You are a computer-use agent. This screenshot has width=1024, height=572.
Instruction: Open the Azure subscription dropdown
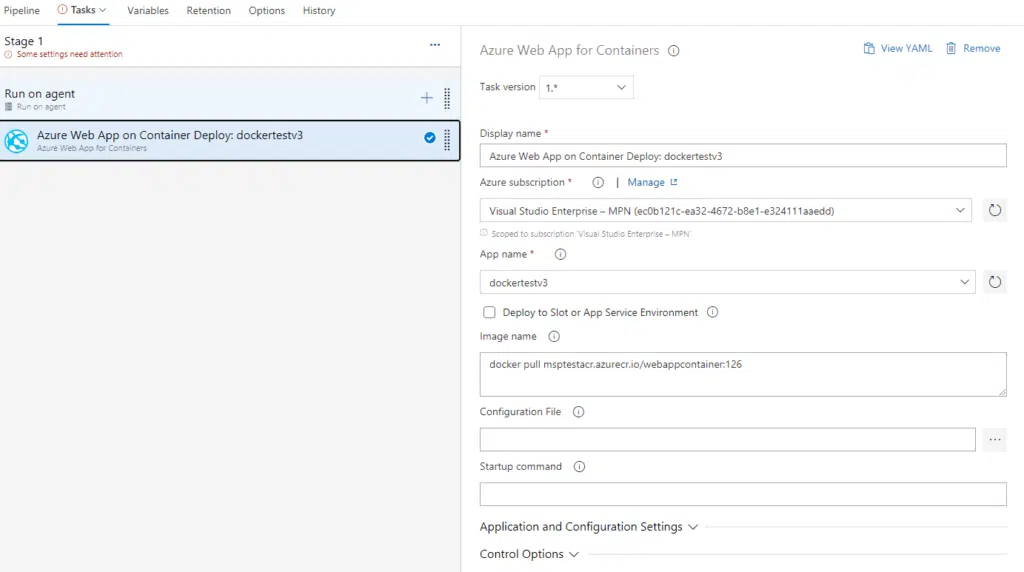coord(726,210)
